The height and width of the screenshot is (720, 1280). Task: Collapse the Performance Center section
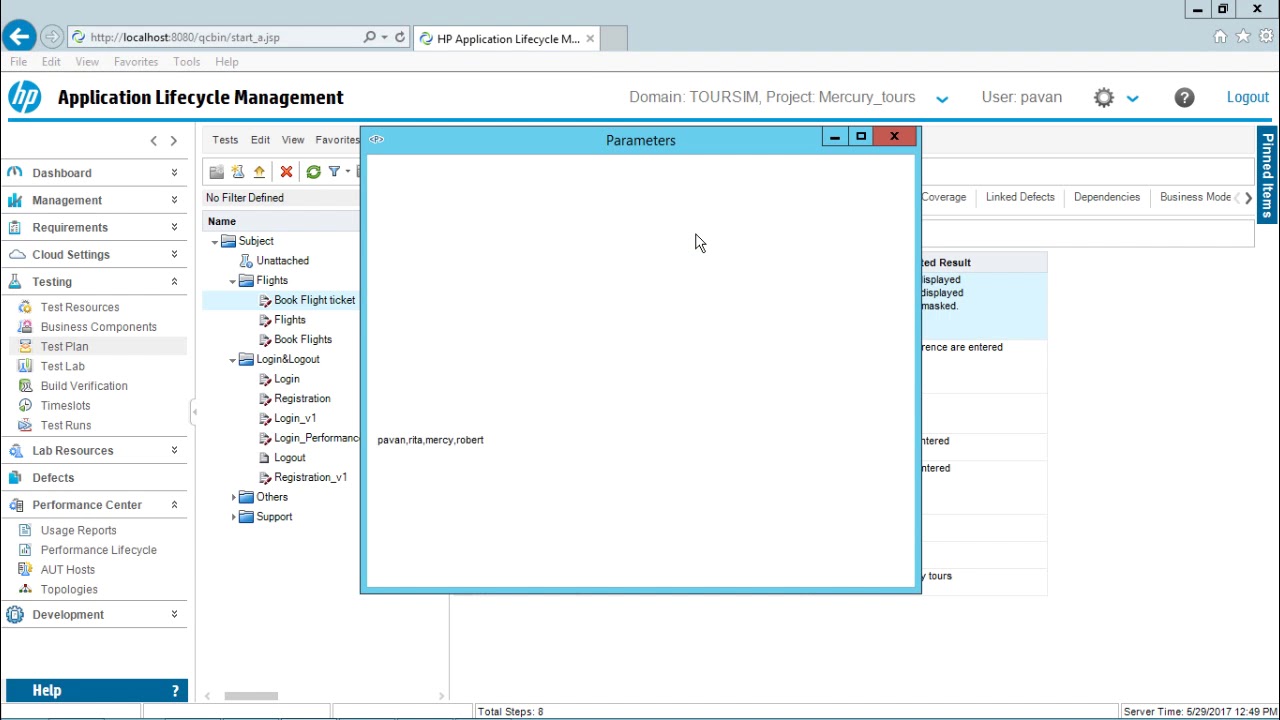pyautogui.click(x=174, y=505)
